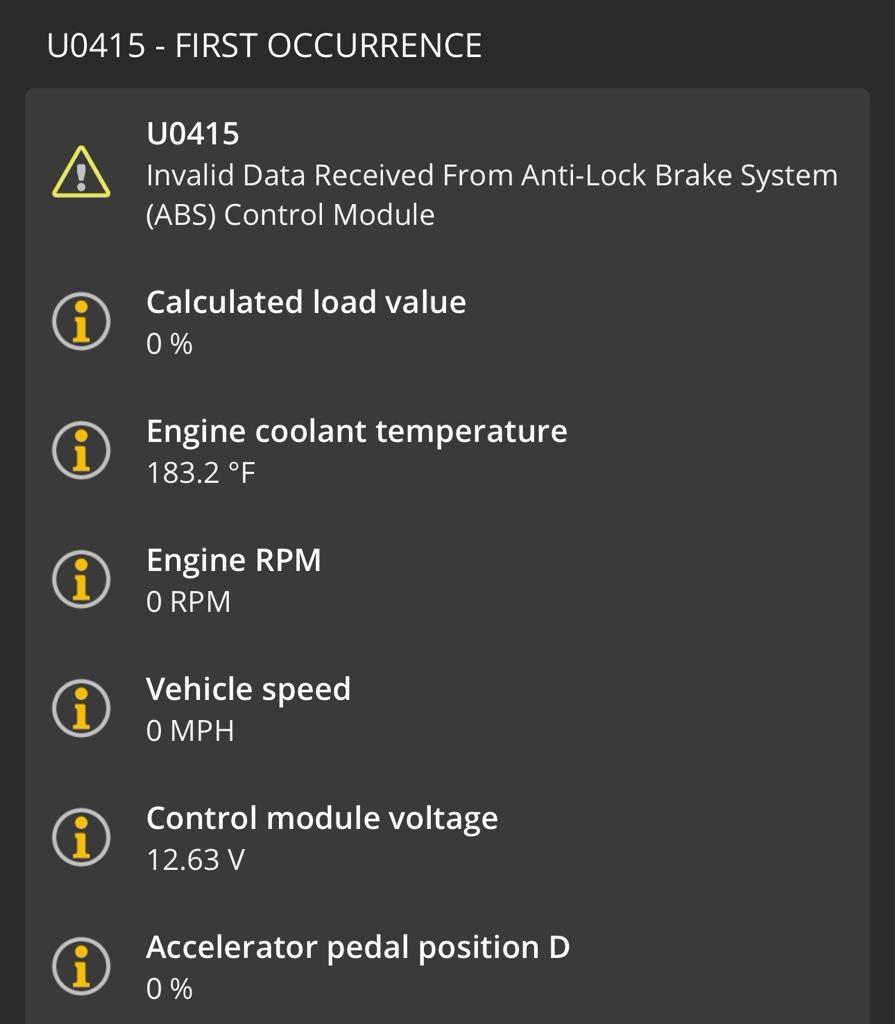This screenshot has height=1024, width=895.
Task: Click the 183.2 °F coolant reading
Action: (x=201, y=473)
